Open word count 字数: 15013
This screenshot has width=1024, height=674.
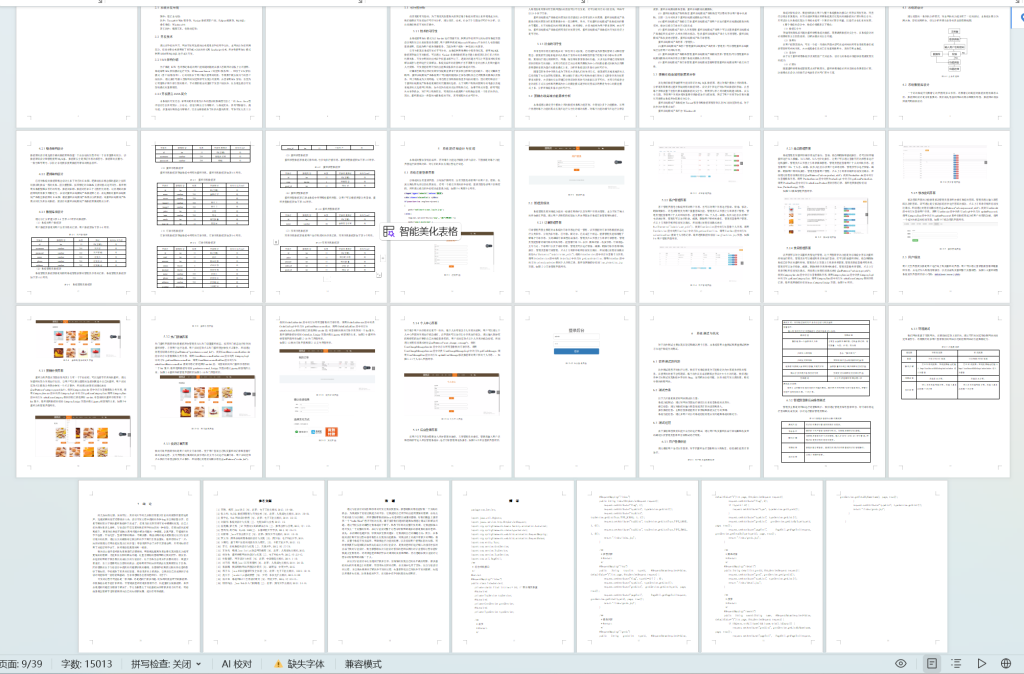[86, 664]
